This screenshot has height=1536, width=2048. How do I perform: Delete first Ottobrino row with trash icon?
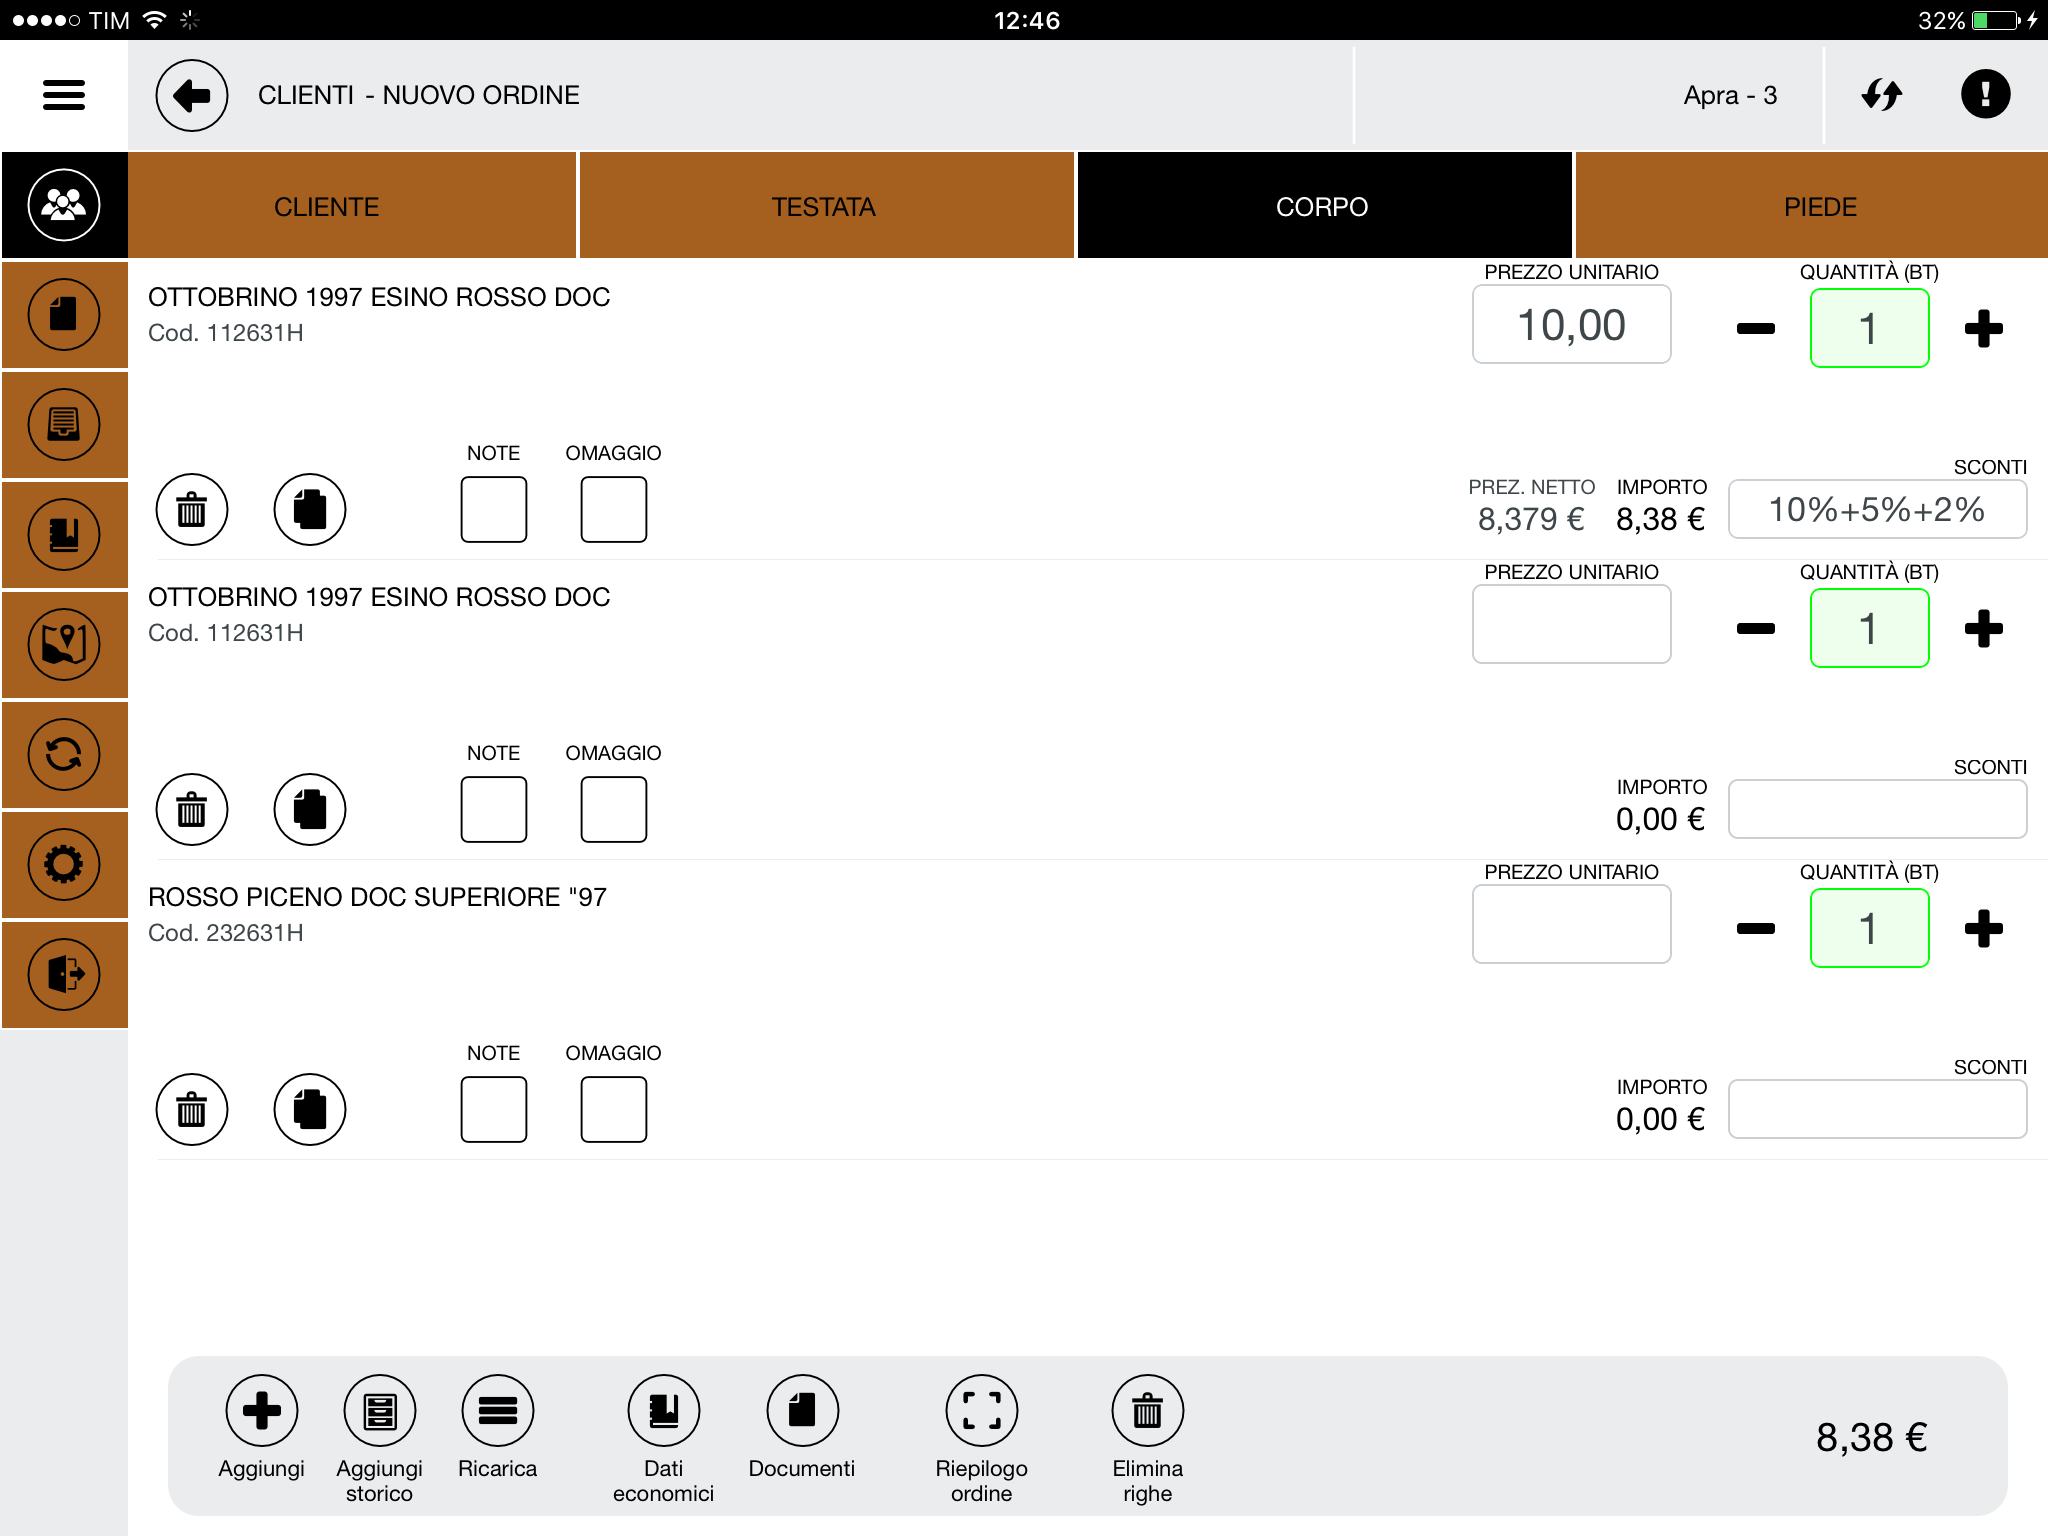191,510
